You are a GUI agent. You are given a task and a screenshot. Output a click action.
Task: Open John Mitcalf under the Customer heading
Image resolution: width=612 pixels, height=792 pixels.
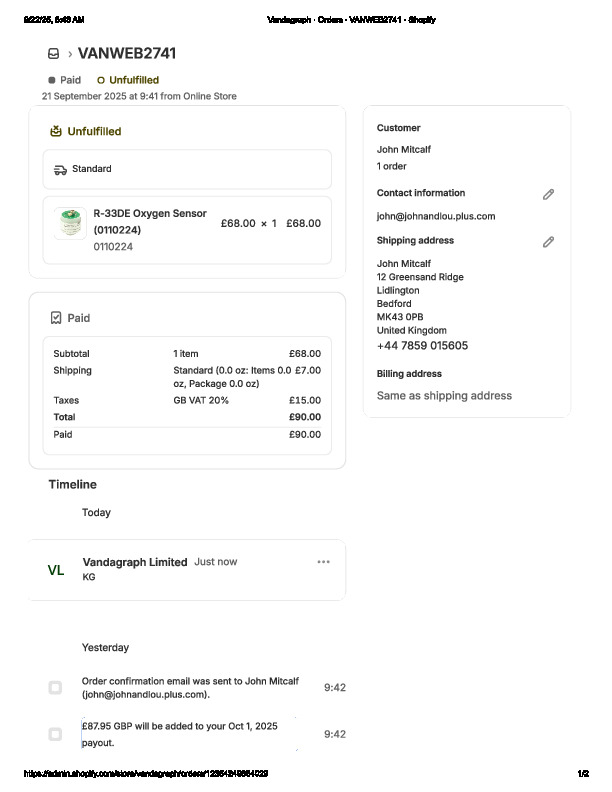click(x=404, y=150)
